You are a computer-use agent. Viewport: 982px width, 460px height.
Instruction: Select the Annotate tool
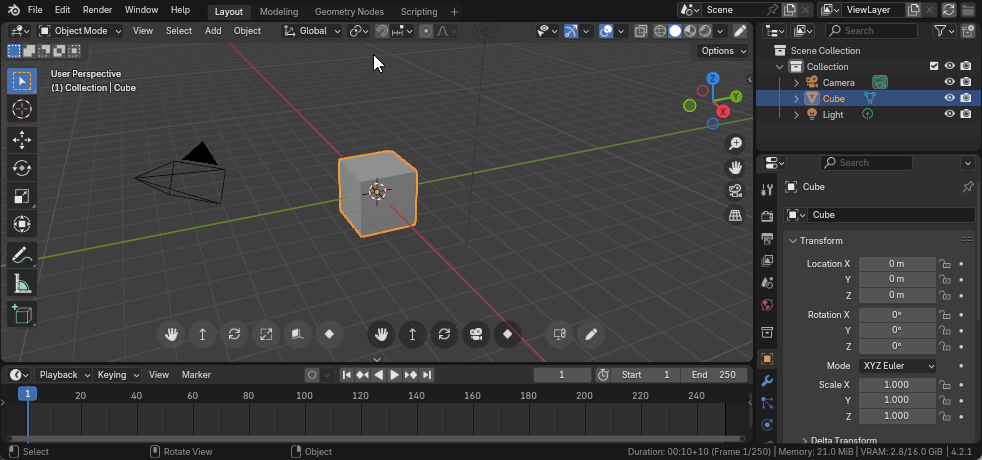pos(22,255)
